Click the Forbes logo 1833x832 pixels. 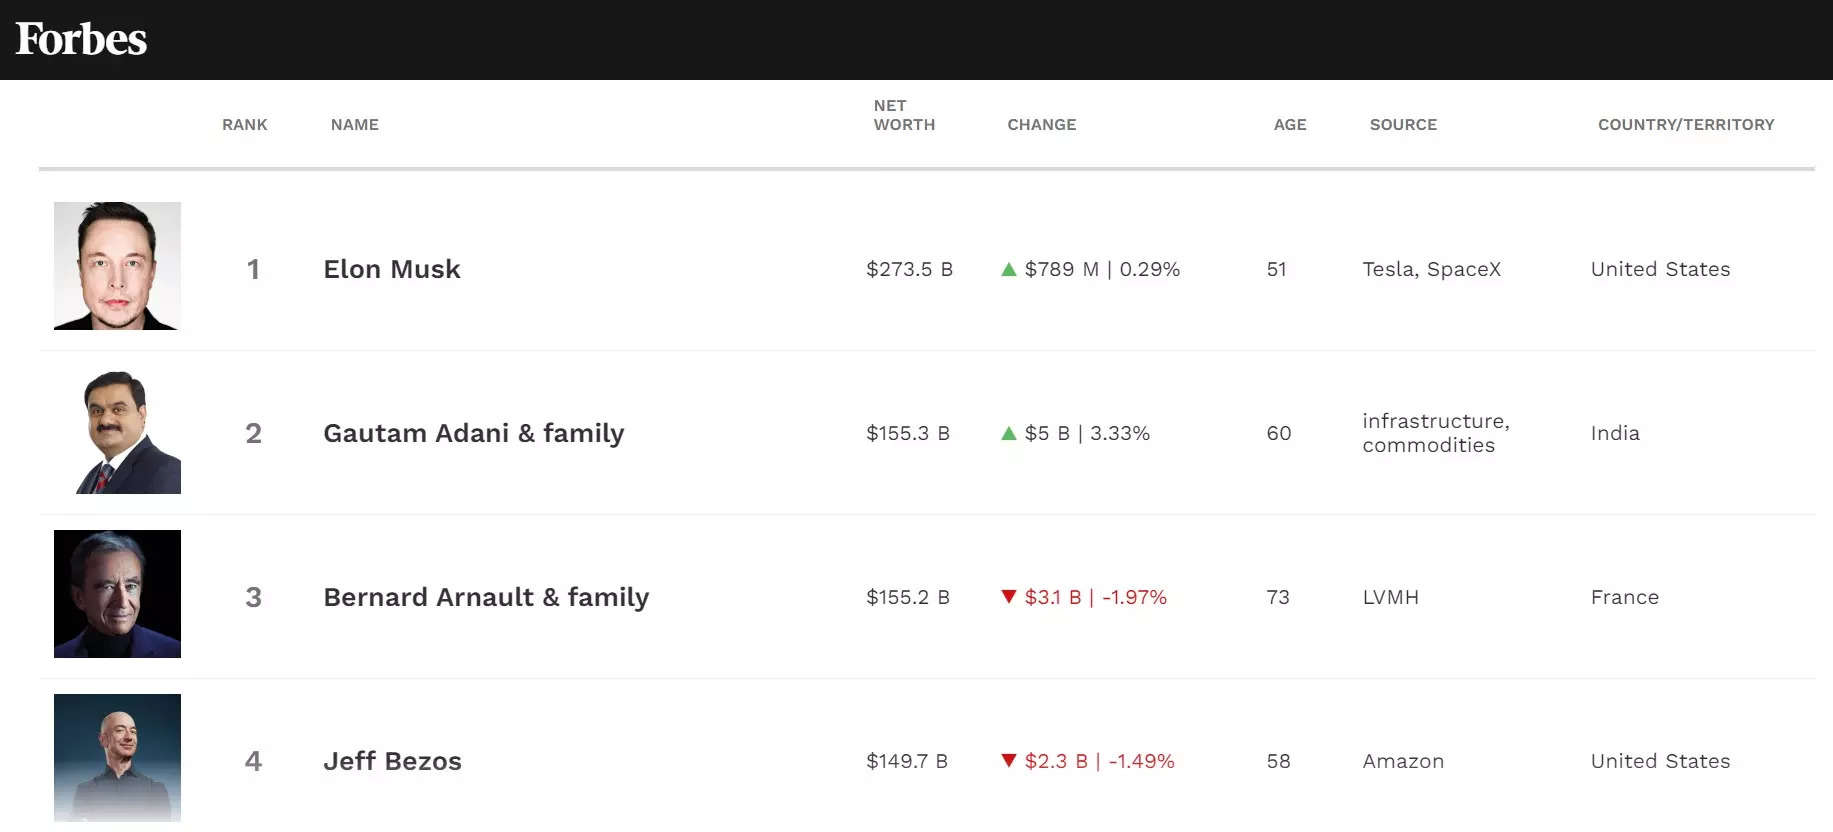[x=81, y=40]
